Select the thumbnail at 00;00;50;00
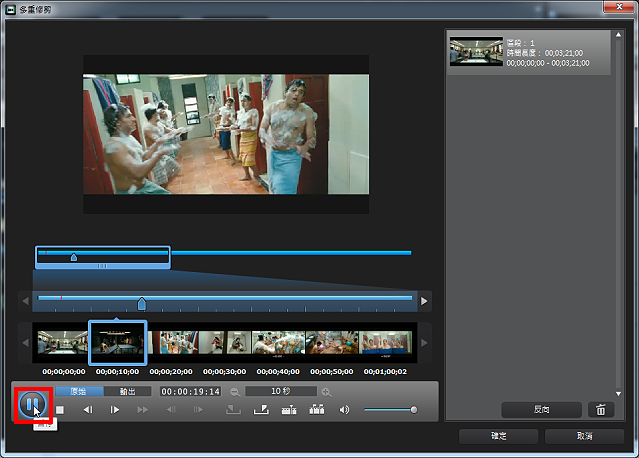 click(332, 342)
